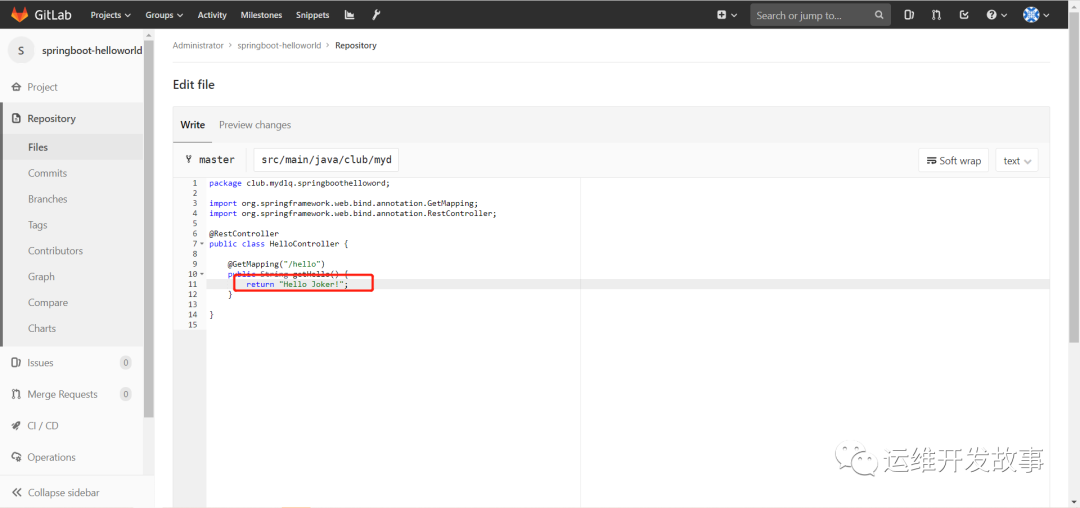Screen dimensions: 1080x508
Task: Click Repository in the breadcrumb
Action: click(356, 45)
